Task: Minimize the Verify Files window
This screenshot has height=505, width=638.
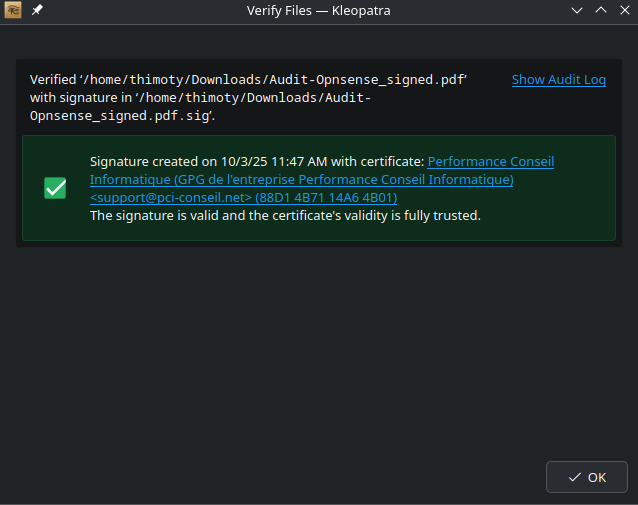Action: click(x=577, y=10)
